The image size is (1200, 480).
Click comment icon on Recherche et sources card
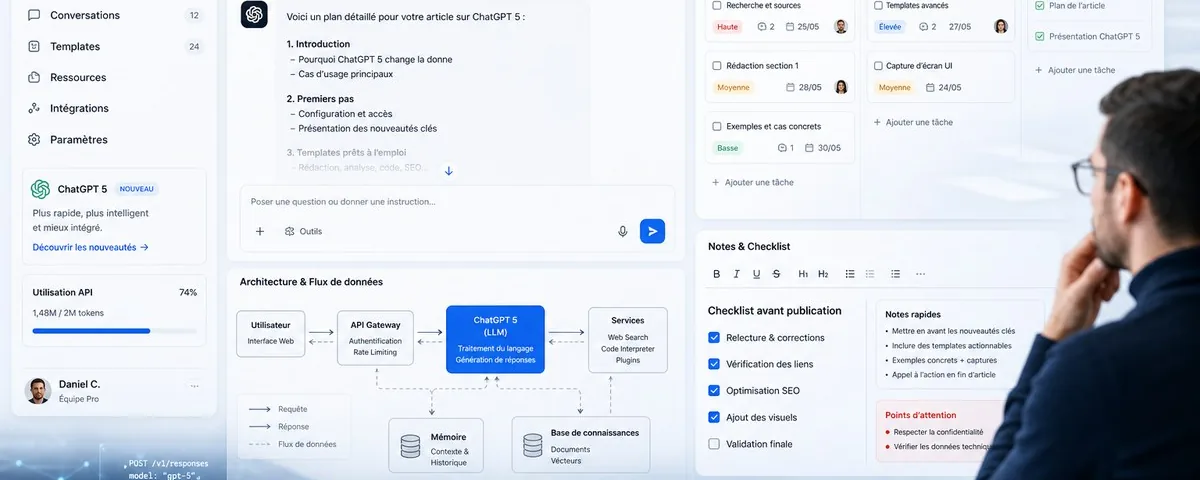[x=763, y=27]
